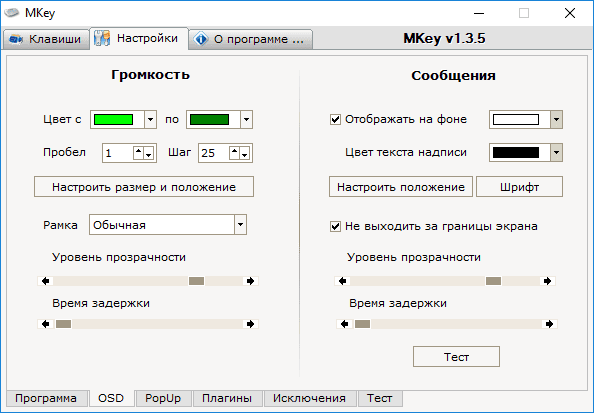Click the MKey app icon in title bar
The height and width of the screenshot is (413, 594).
click(x=11, y=13)
